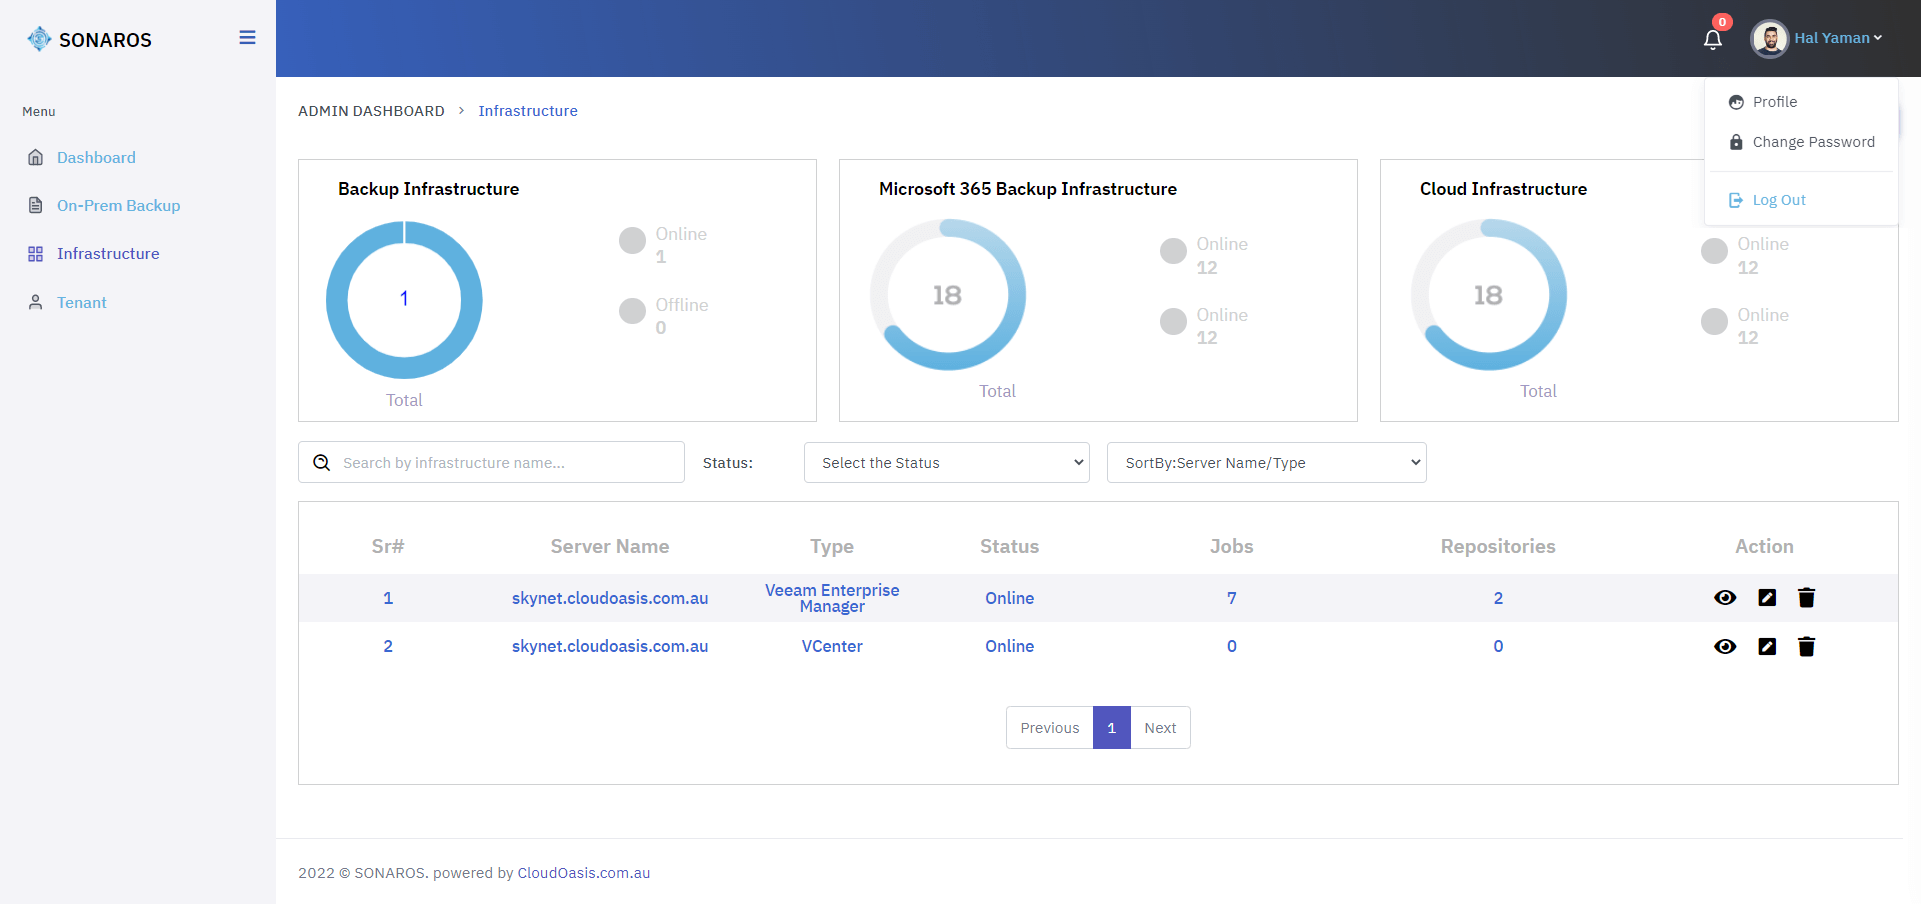The image size is (1921, 904).
Task: Choose Change Password from user menu
Action: click(x=1812, y=142)
